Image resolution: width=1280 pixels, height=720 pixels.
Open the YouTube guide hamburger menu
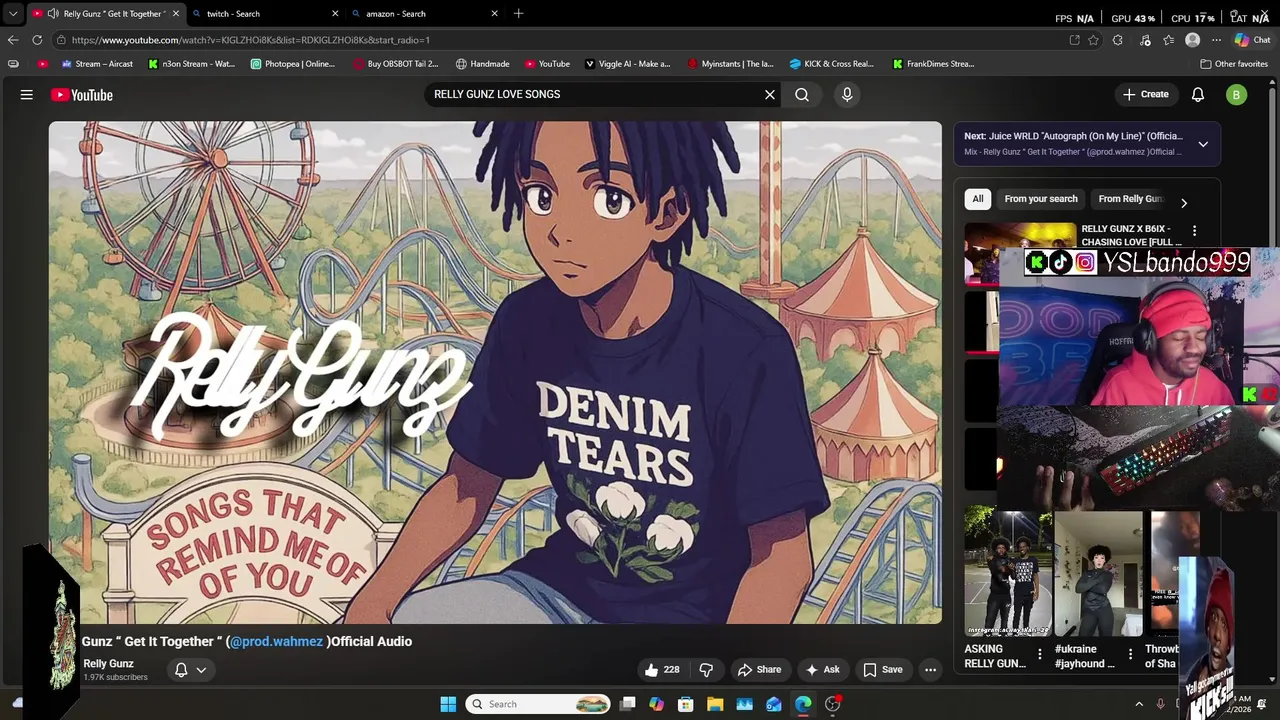click(27, 95)
